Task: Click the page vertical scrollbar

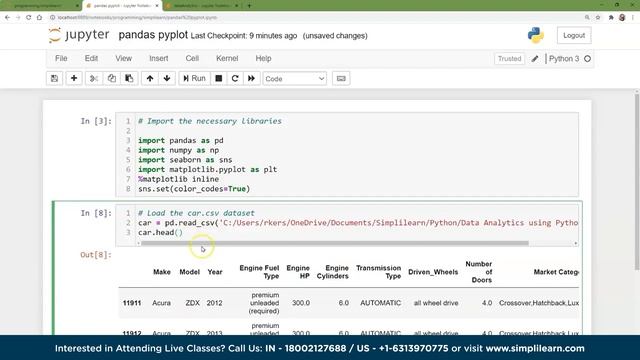Action: [x=637, y=182]
